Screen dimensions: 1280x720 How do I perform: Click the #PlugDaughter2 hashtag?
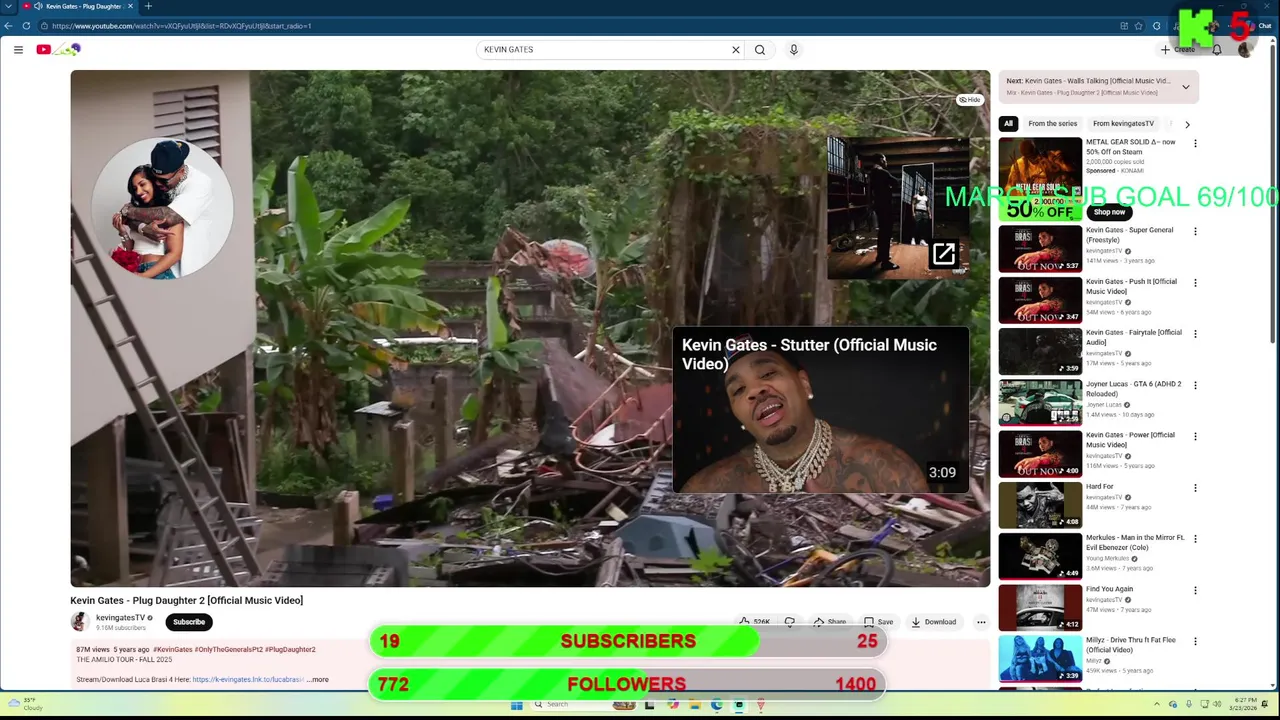(x=290, y=650)
